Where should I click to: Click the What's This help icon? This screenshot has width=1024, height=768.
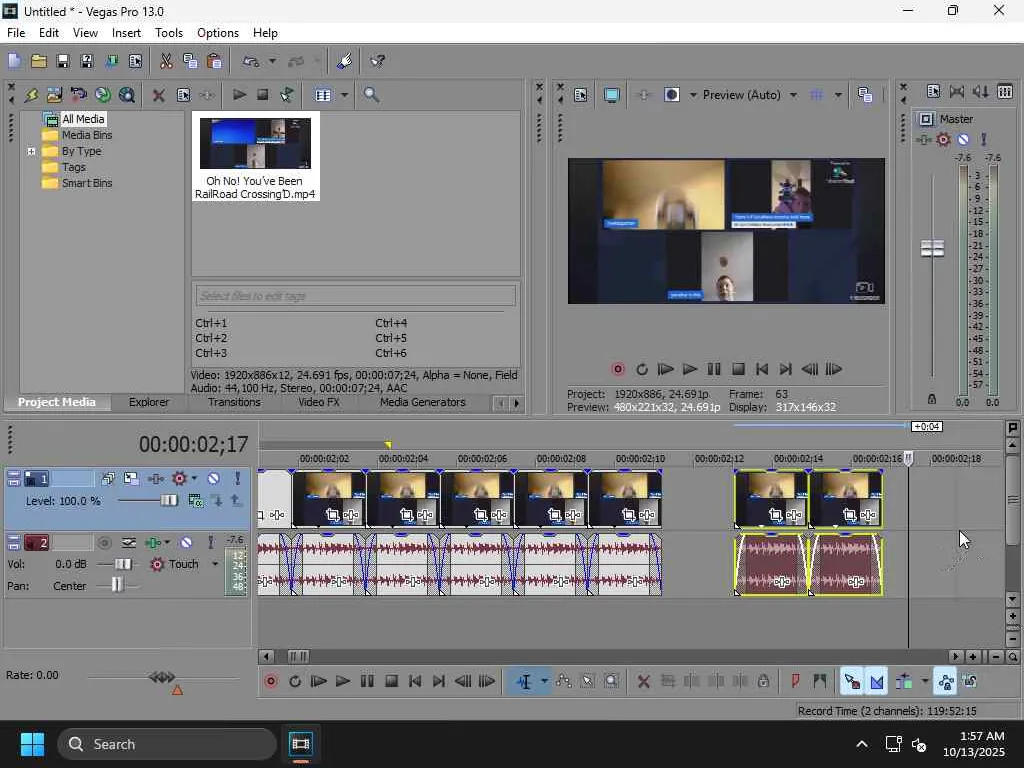coord(377,61)
